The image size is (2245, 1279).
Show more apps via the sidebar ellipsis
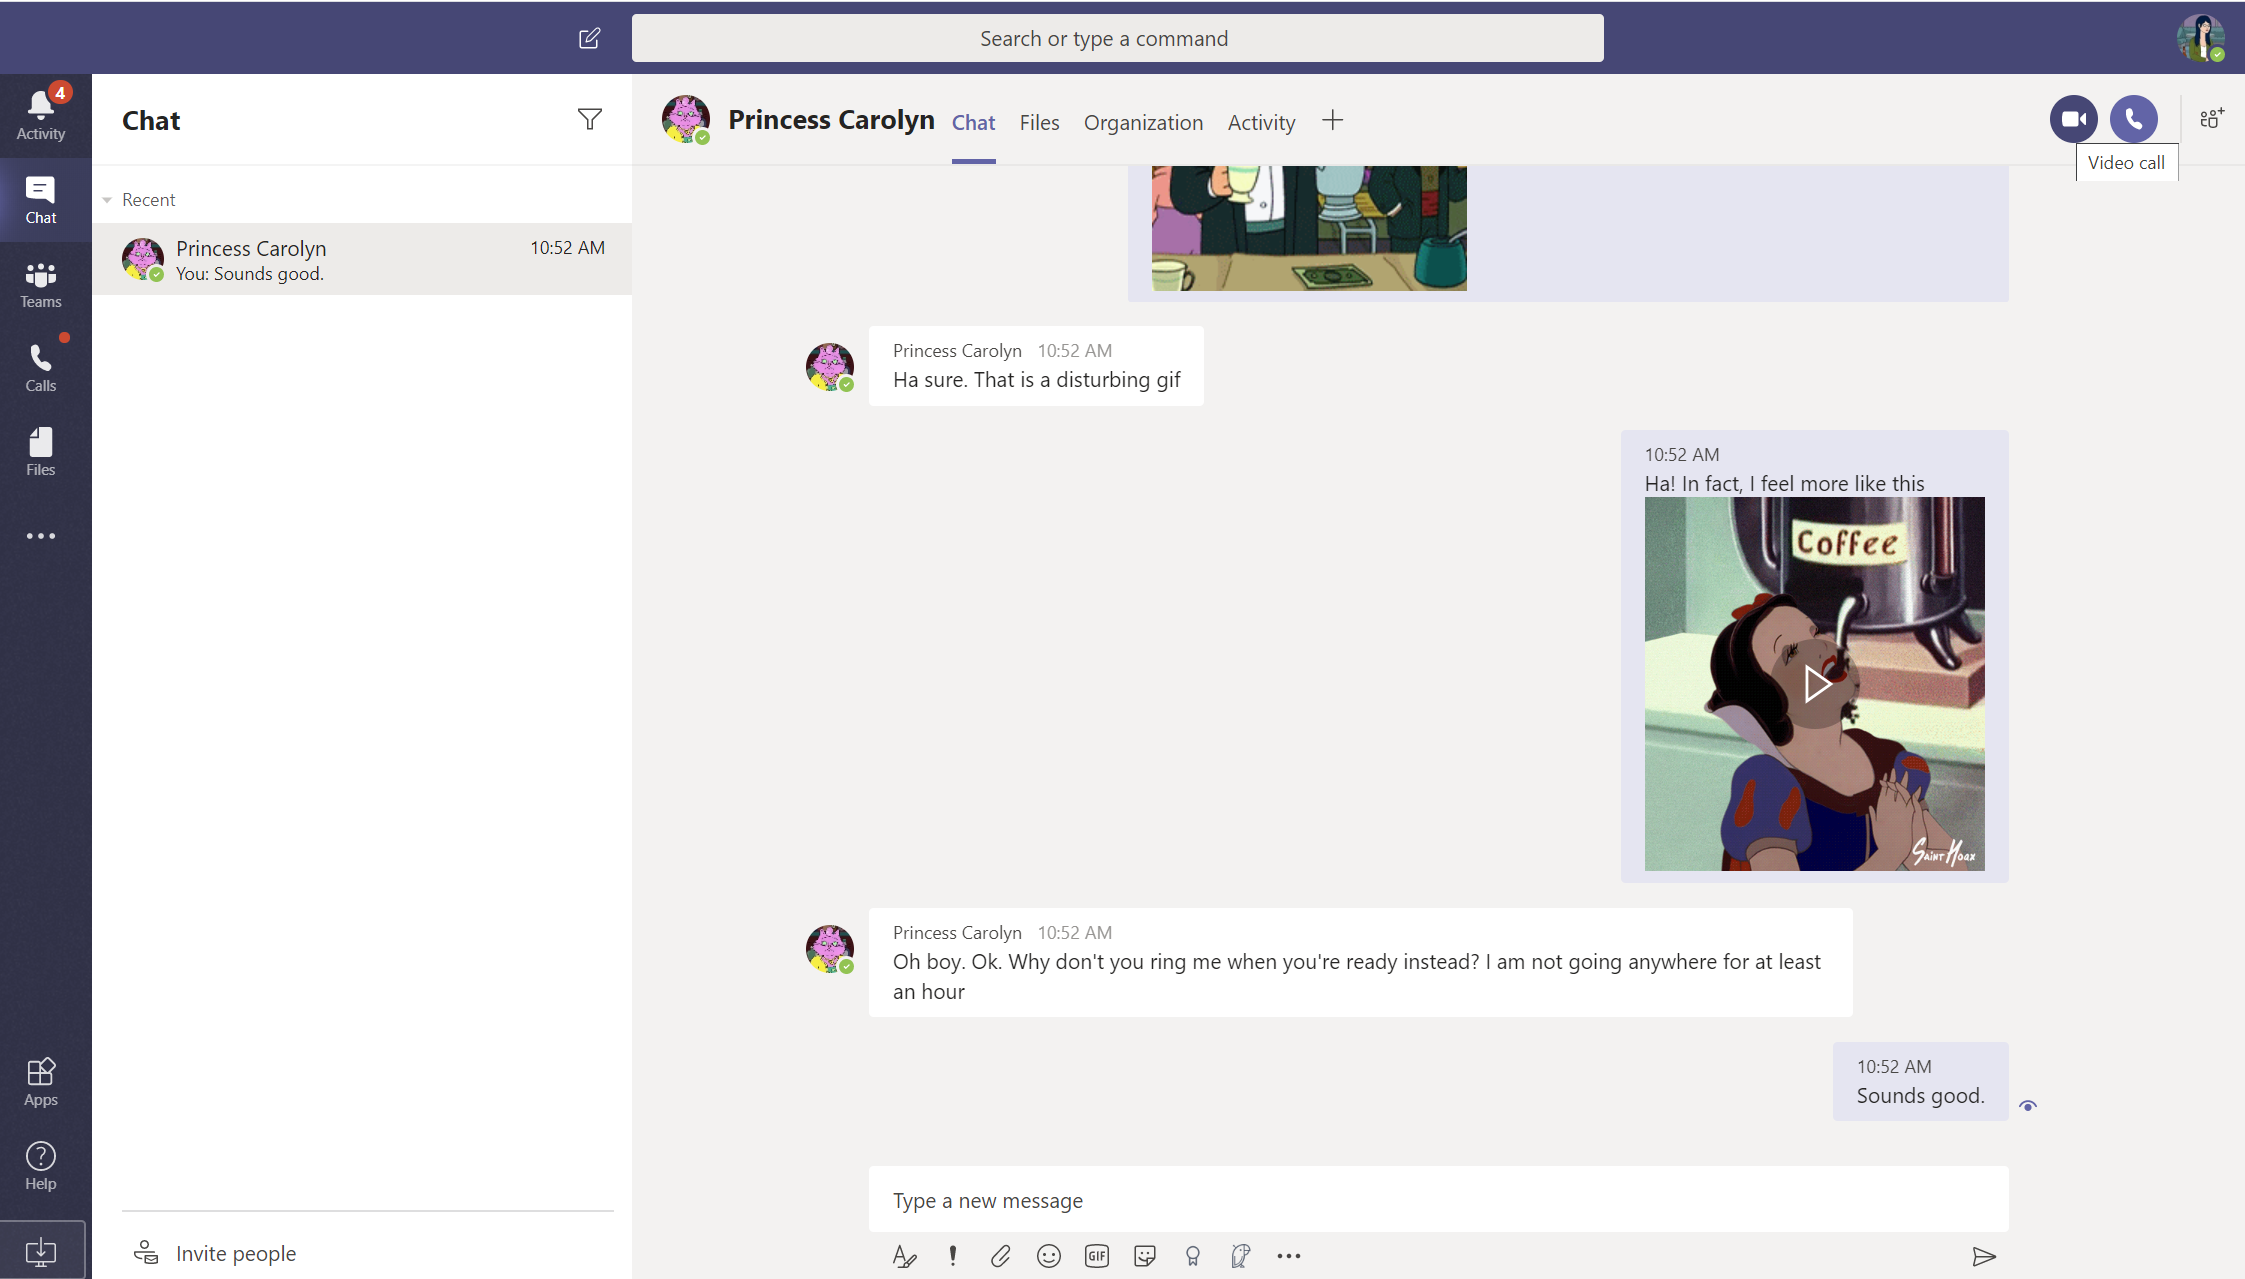point(41,536)
